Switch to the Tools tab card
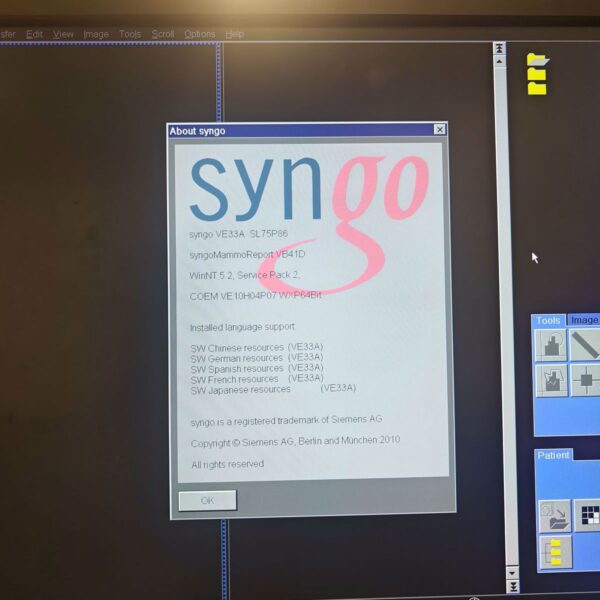The height and width of the screenshot is (600, 600). (548, 320)
